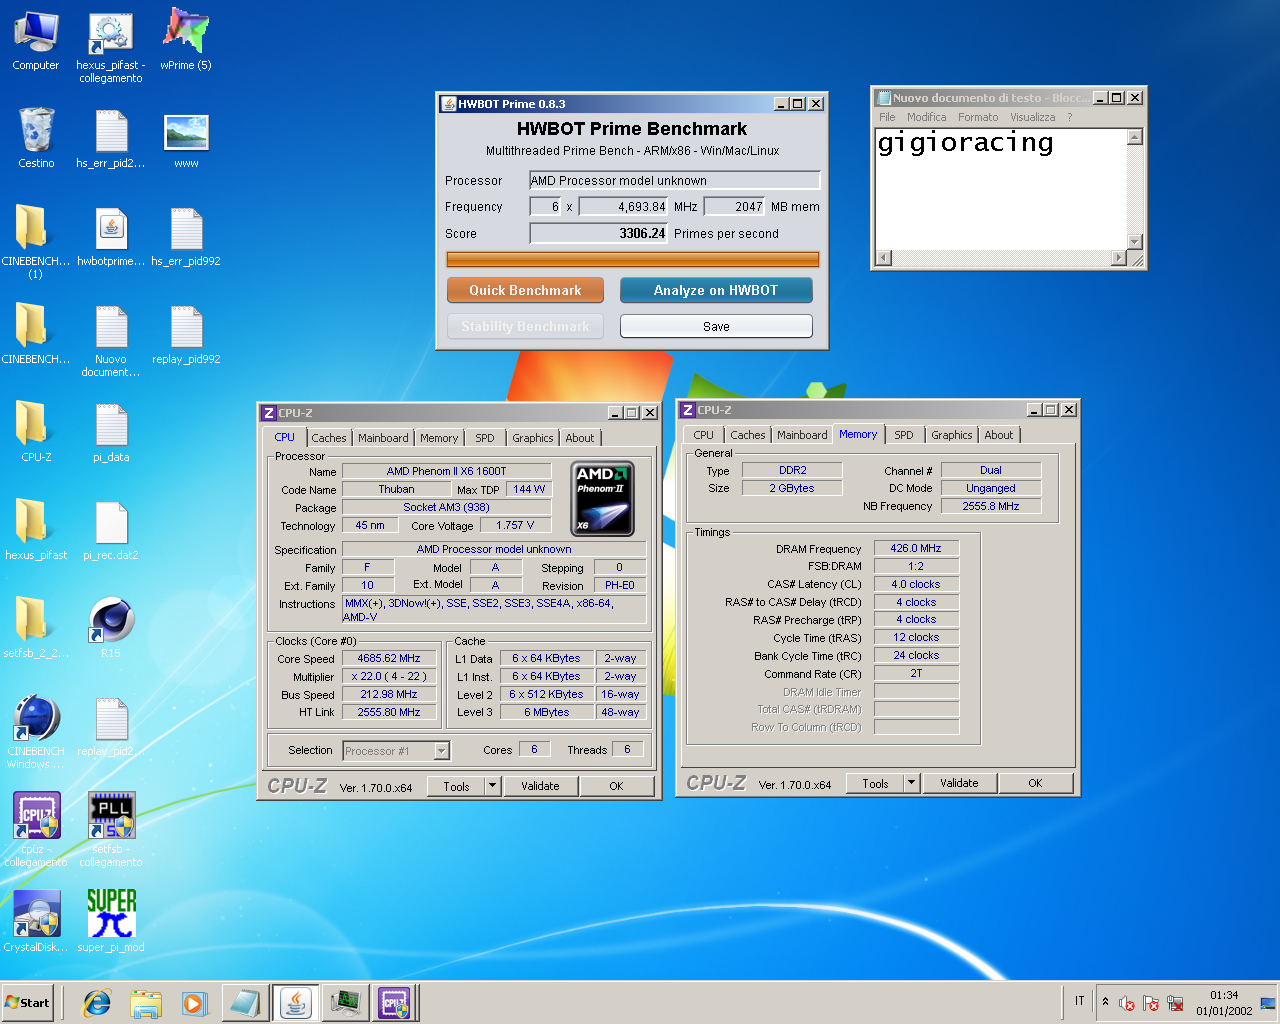Click the DRAM Frequency value 426.0 MHz
Viewport: 1280px width, 1024px height.
tap(916, 548)
